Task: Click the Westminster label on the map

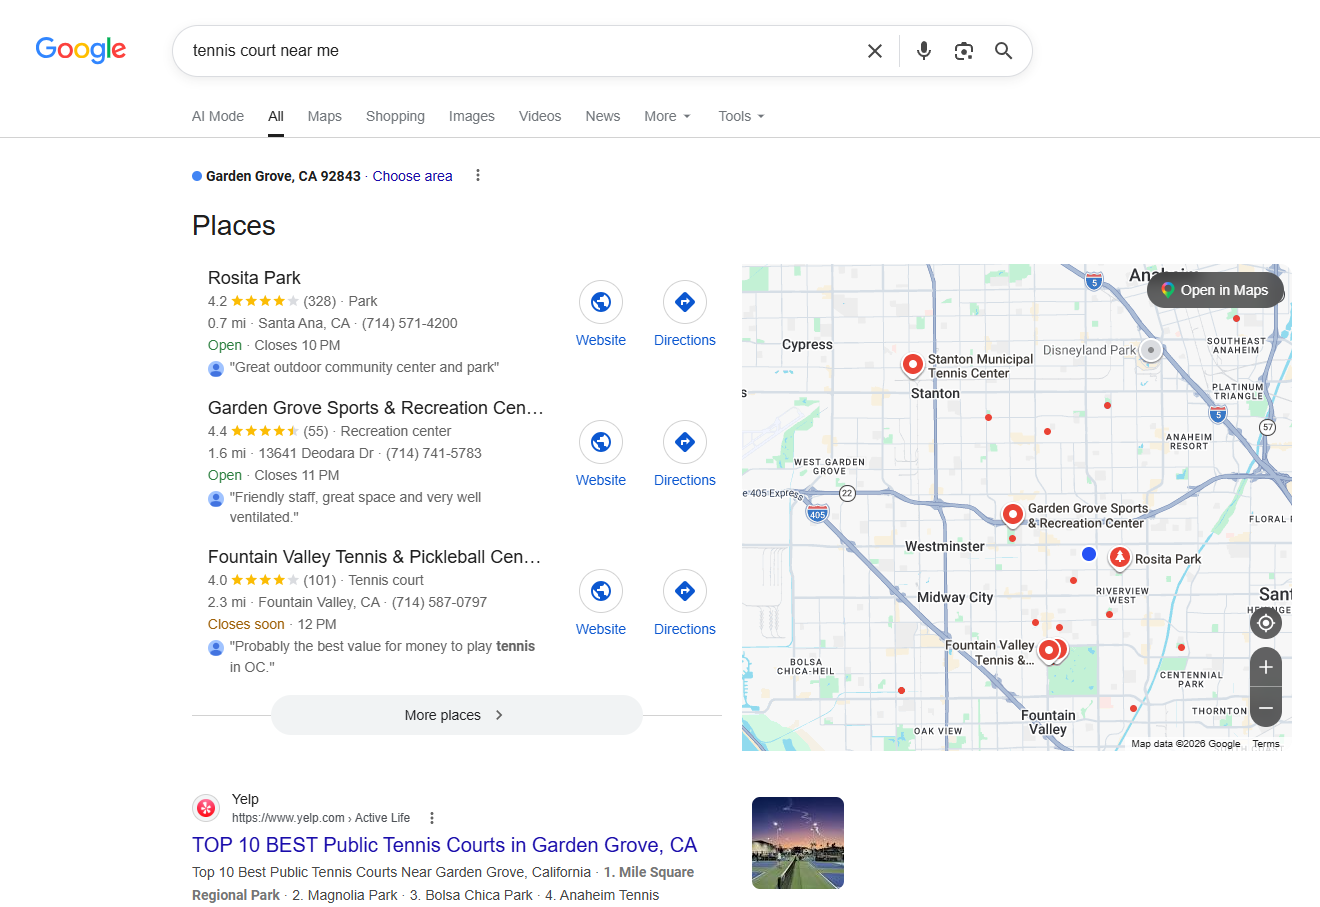Action: pos(945,546)
